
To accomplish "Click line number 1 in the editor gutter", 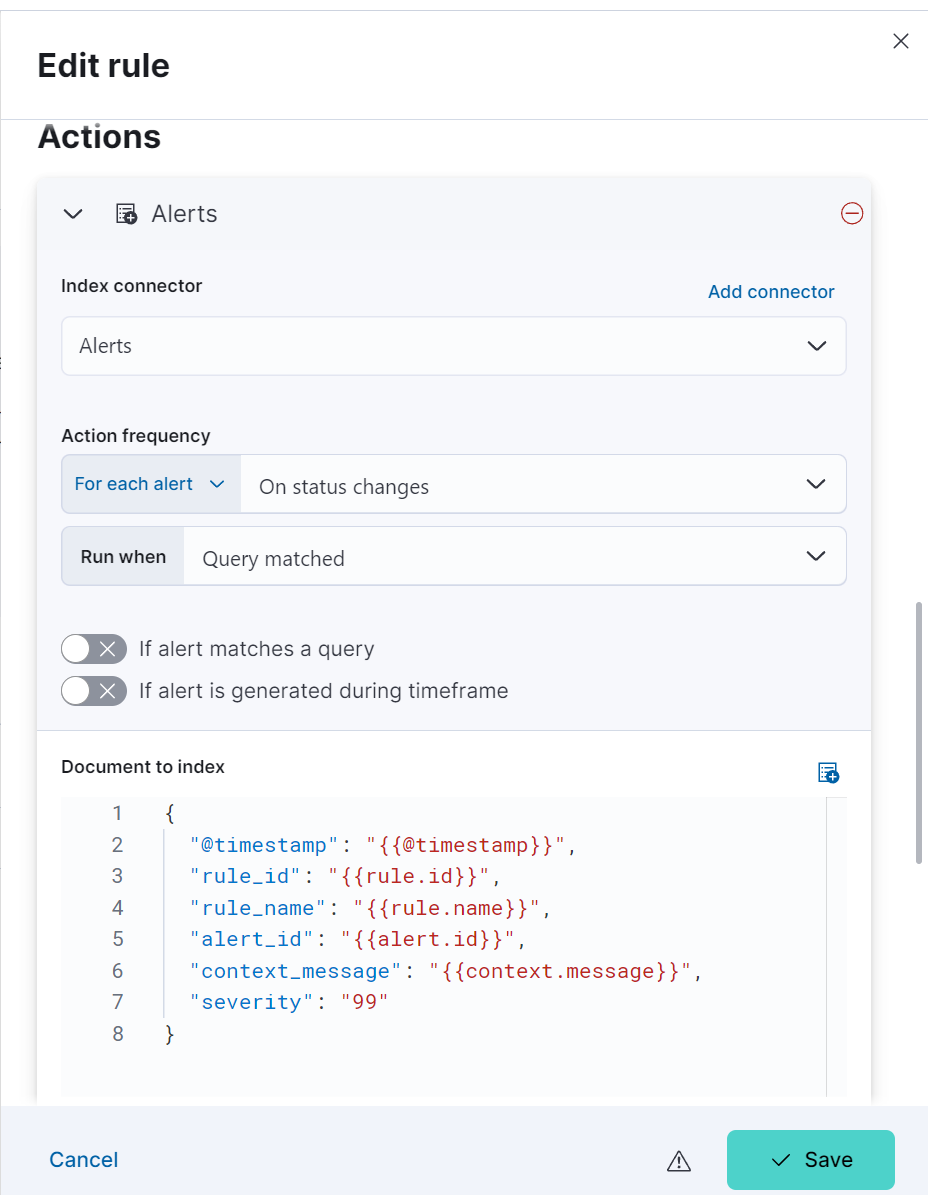I will pyautogui.click(x=118, y=813).
